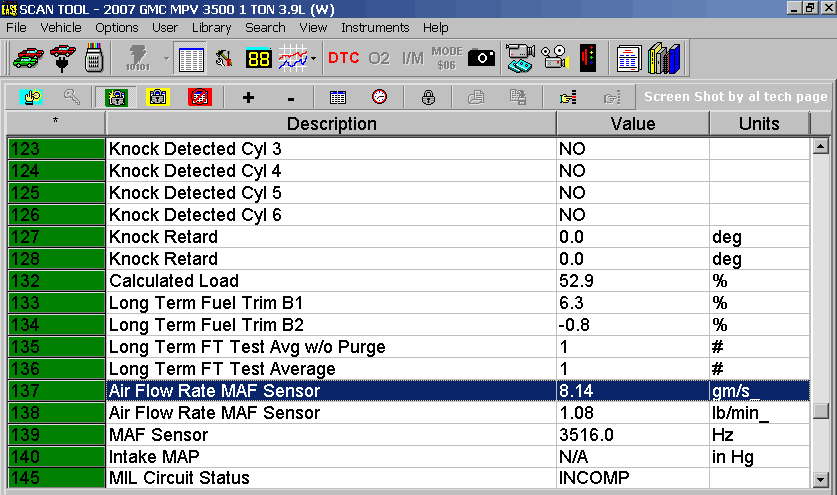Screen dimensions: 837x495
Task: Open the Vehicle menu
Action: [61, 27]
